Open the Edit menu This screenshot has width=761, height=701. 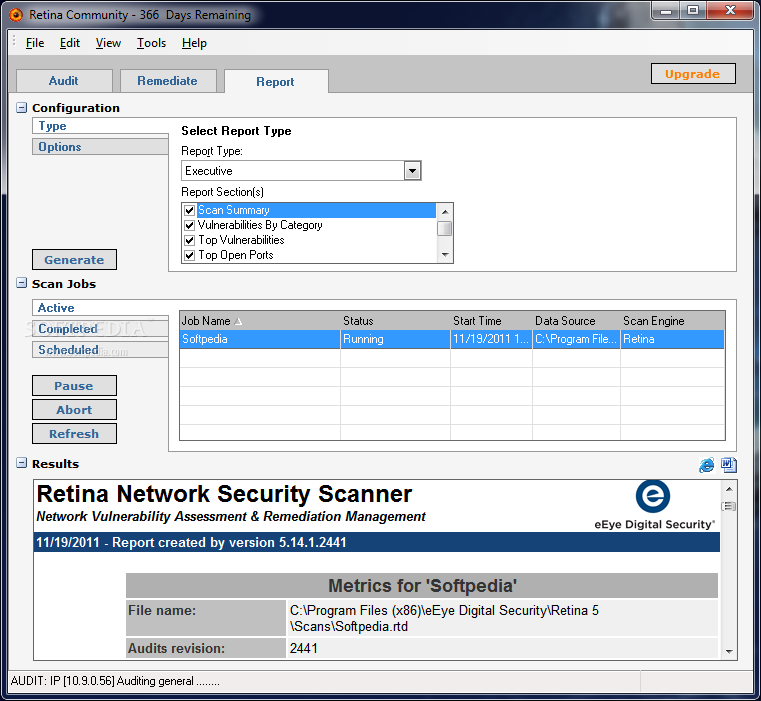click(70, 43)
